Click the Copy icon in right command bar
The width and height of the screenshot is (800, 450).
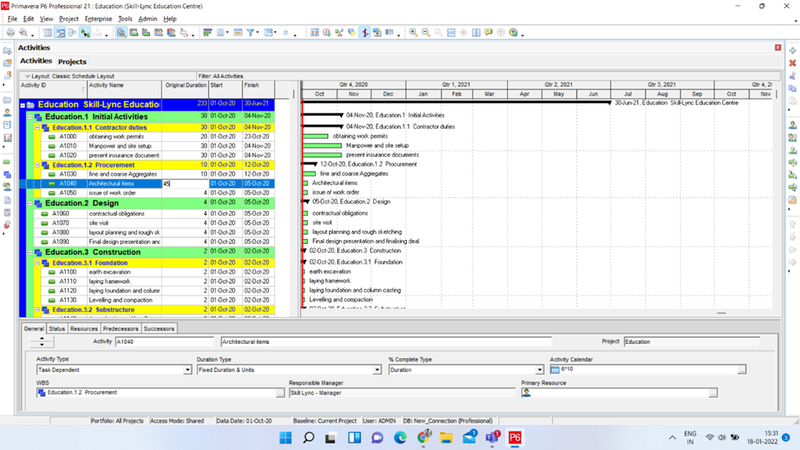(x=792, y=88)
